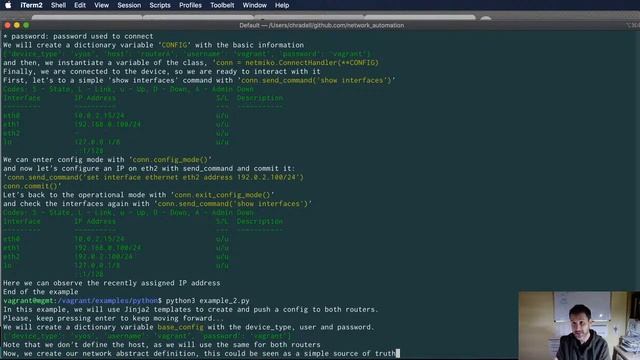Click the 'set interface ethernet eth2 address' command line

pyautogui.click(x=153, y=178)
